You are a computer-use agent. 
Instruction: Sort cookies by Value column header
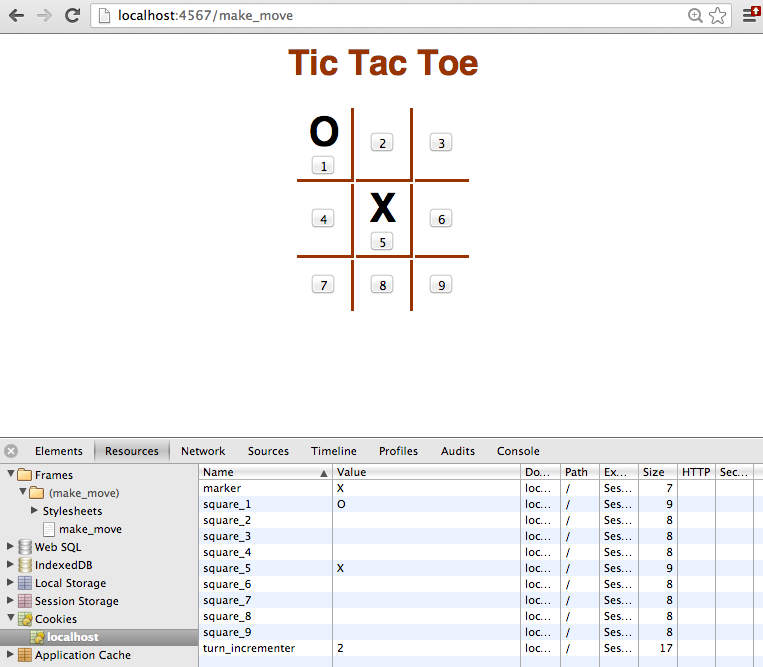(426, 472)
